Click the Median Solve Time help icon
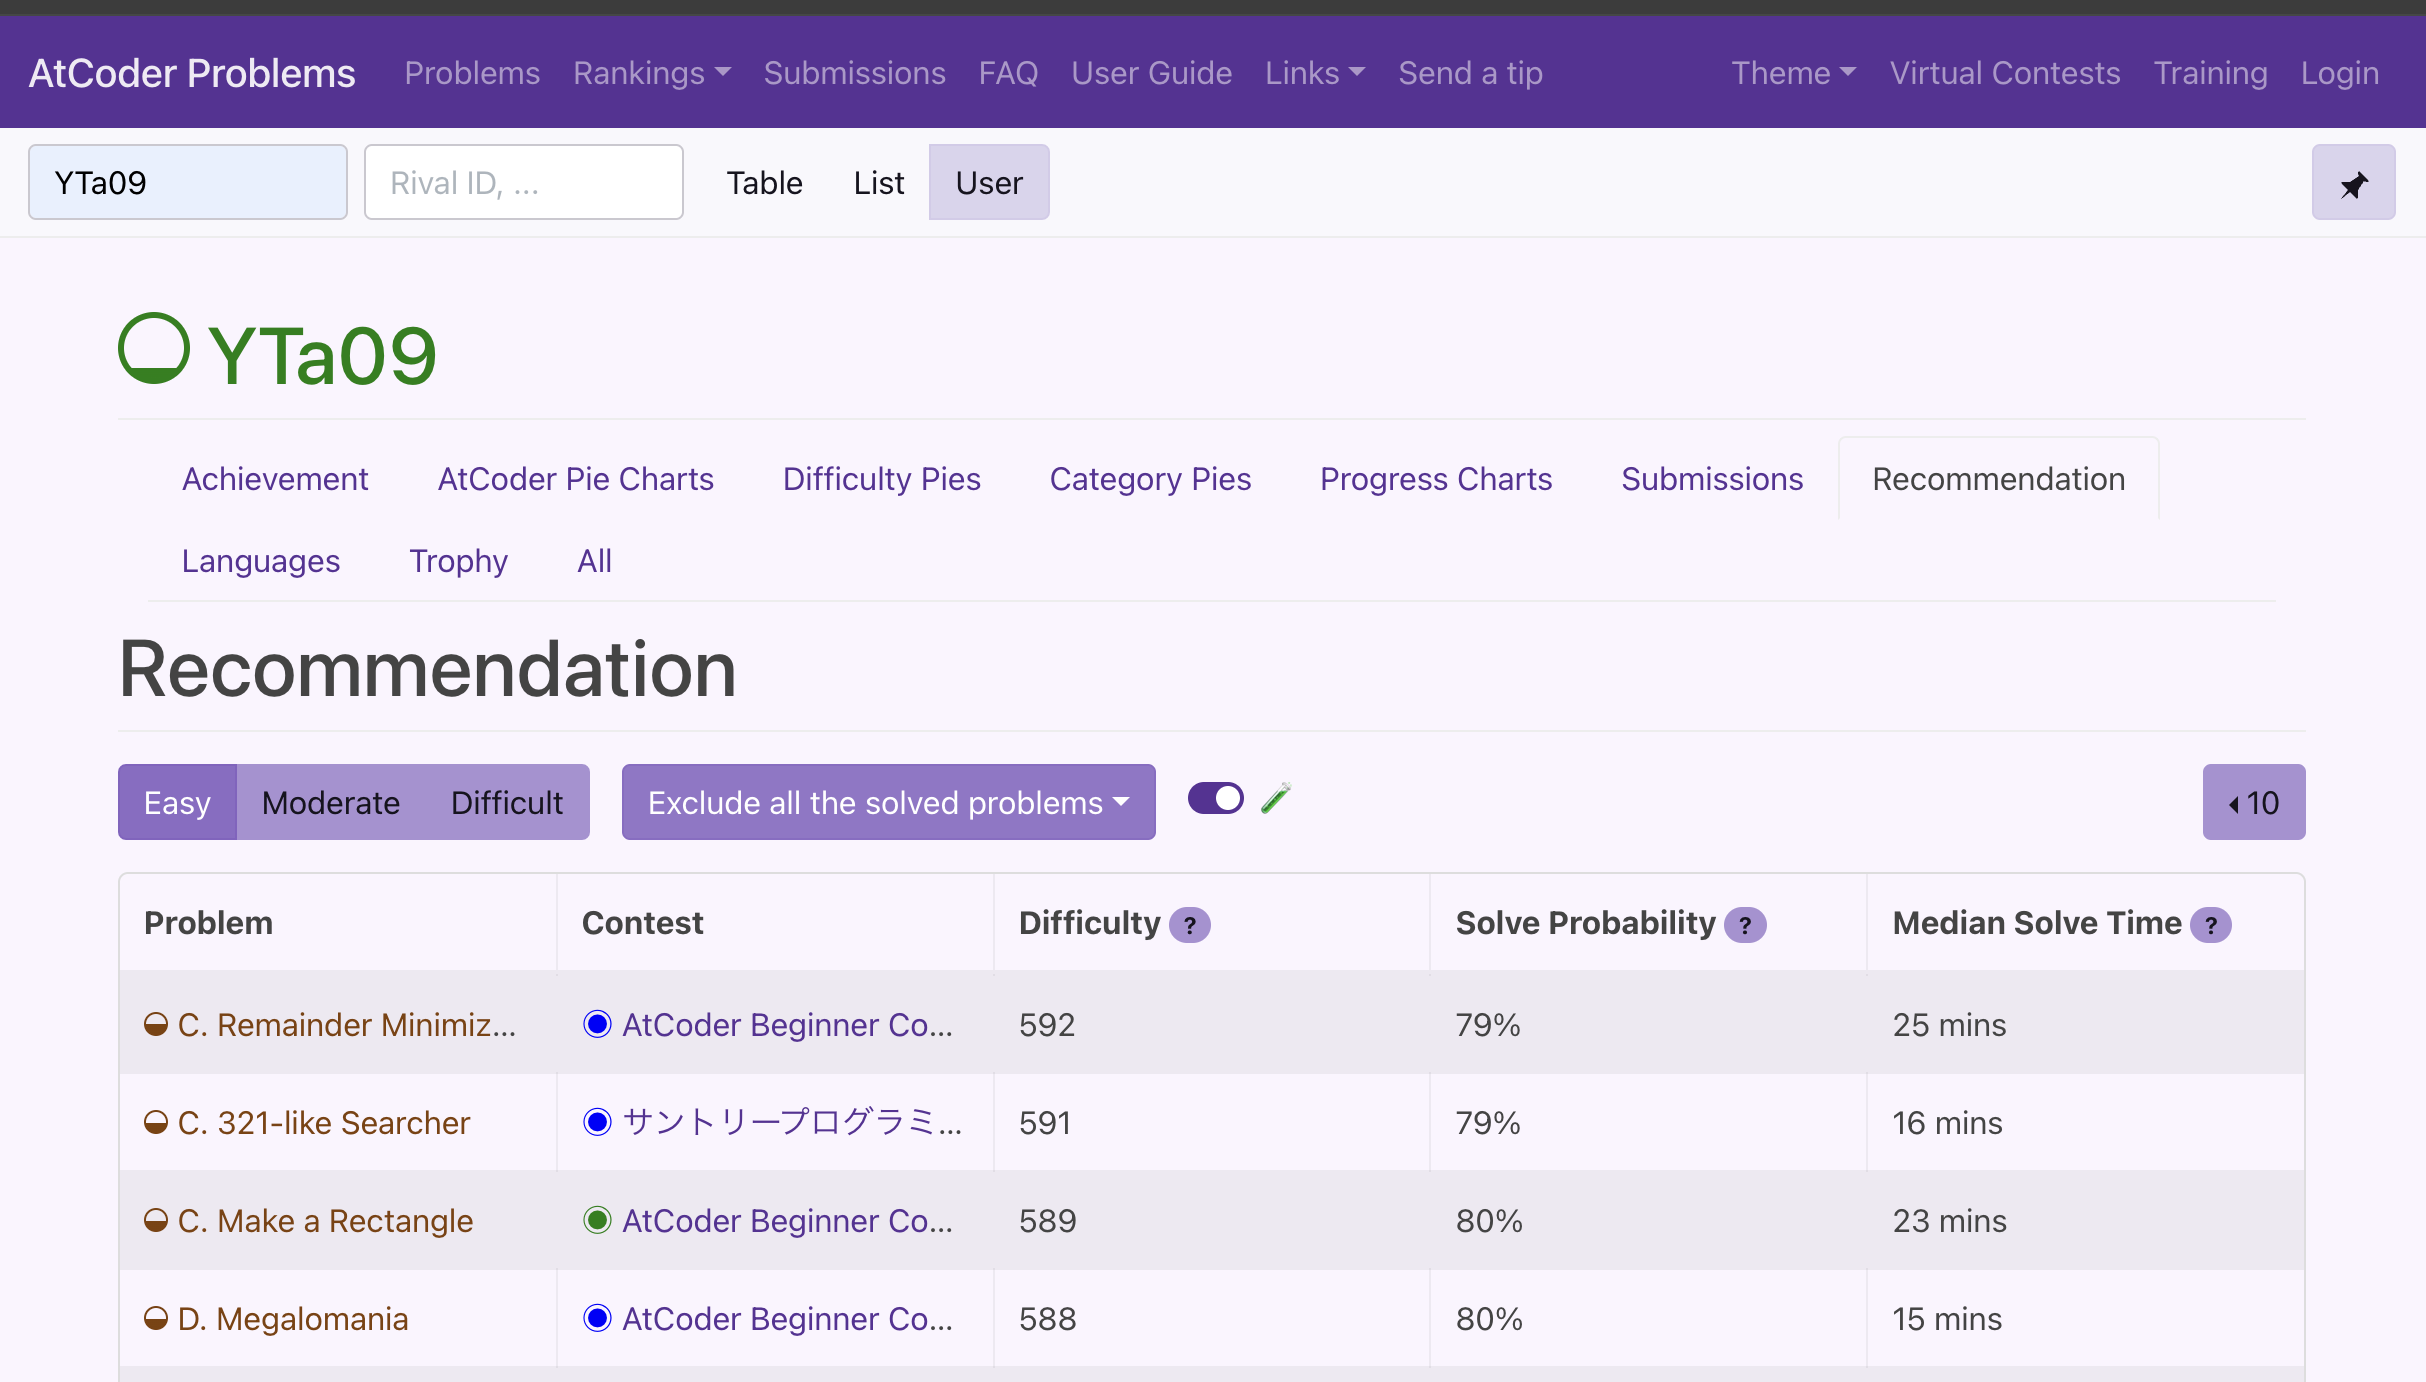The width and height of the screenshot is (2426, 1382). tap(2211, 925)
